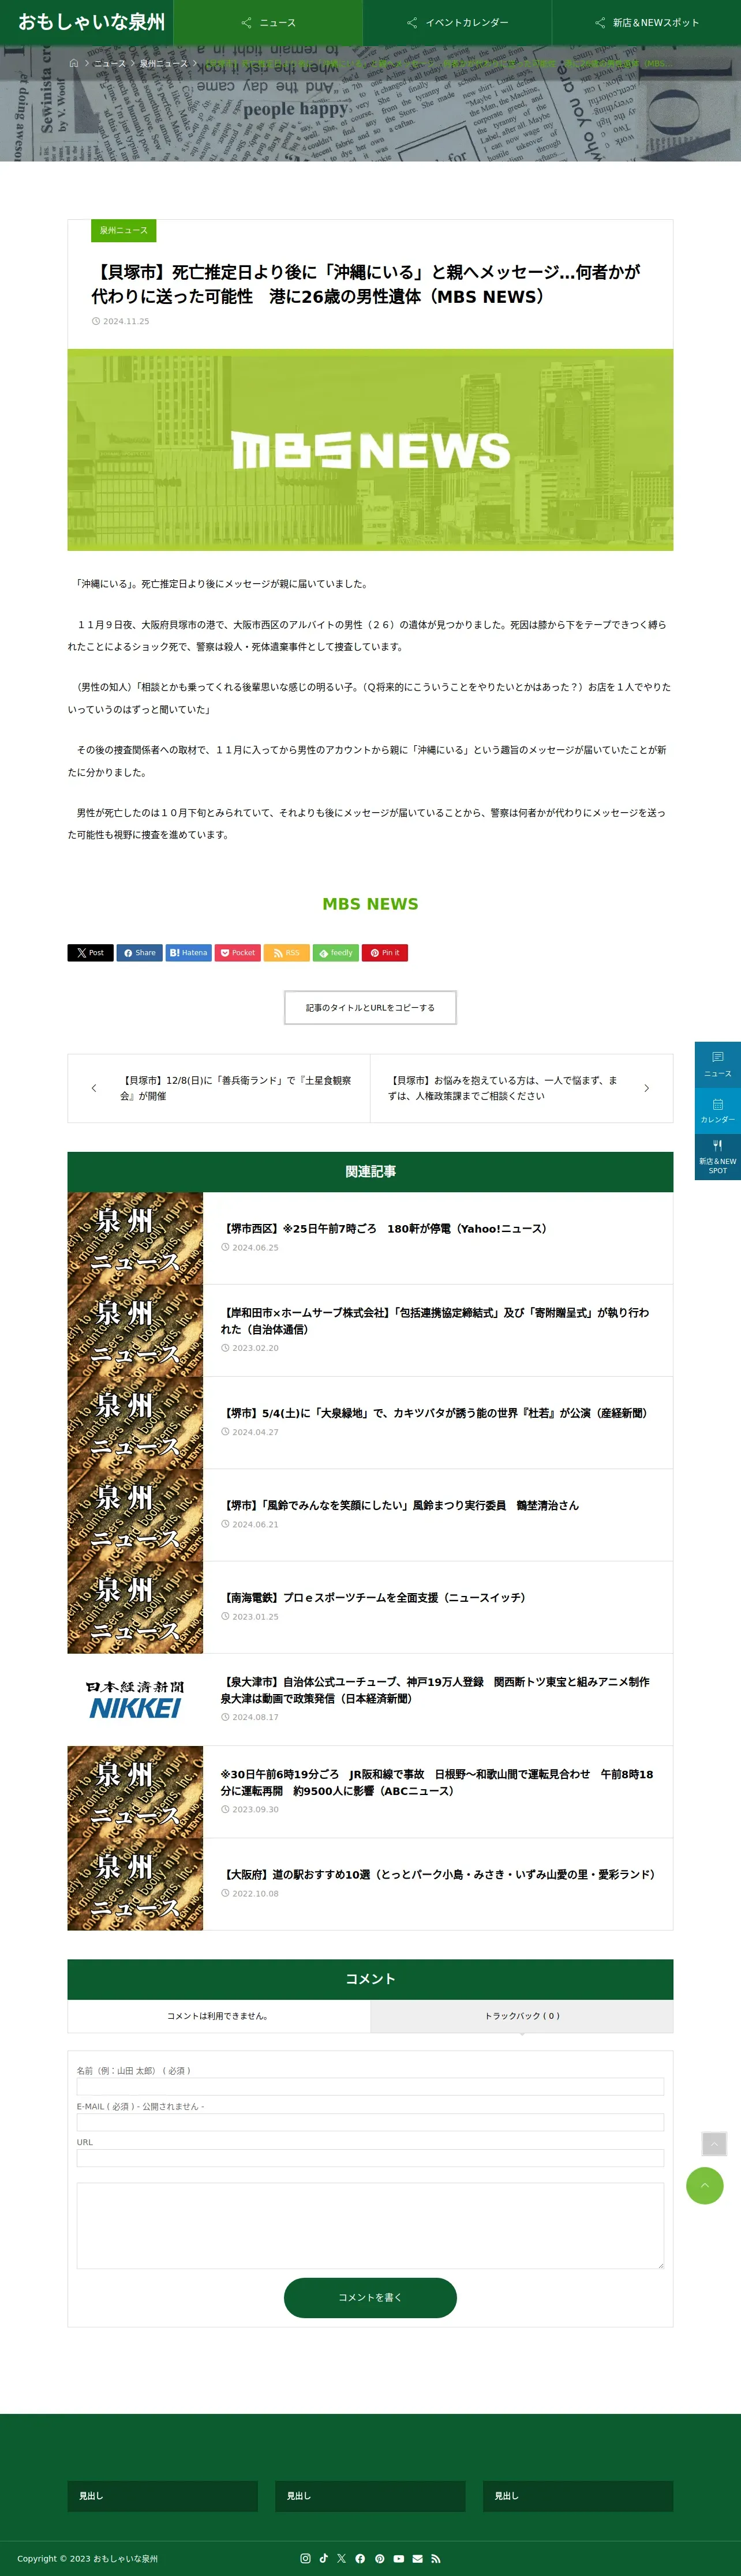The image size is (741, 2576).
Task: Open related article about 岸和田市×ホームサーブ
Action: 435,1321
